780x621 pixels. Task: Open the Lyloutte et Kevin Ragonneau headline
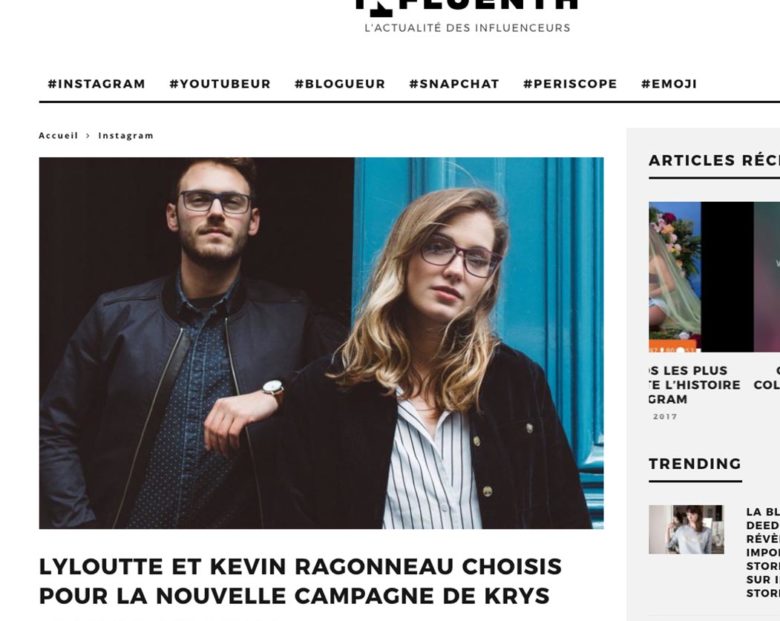tap(300, 581)
